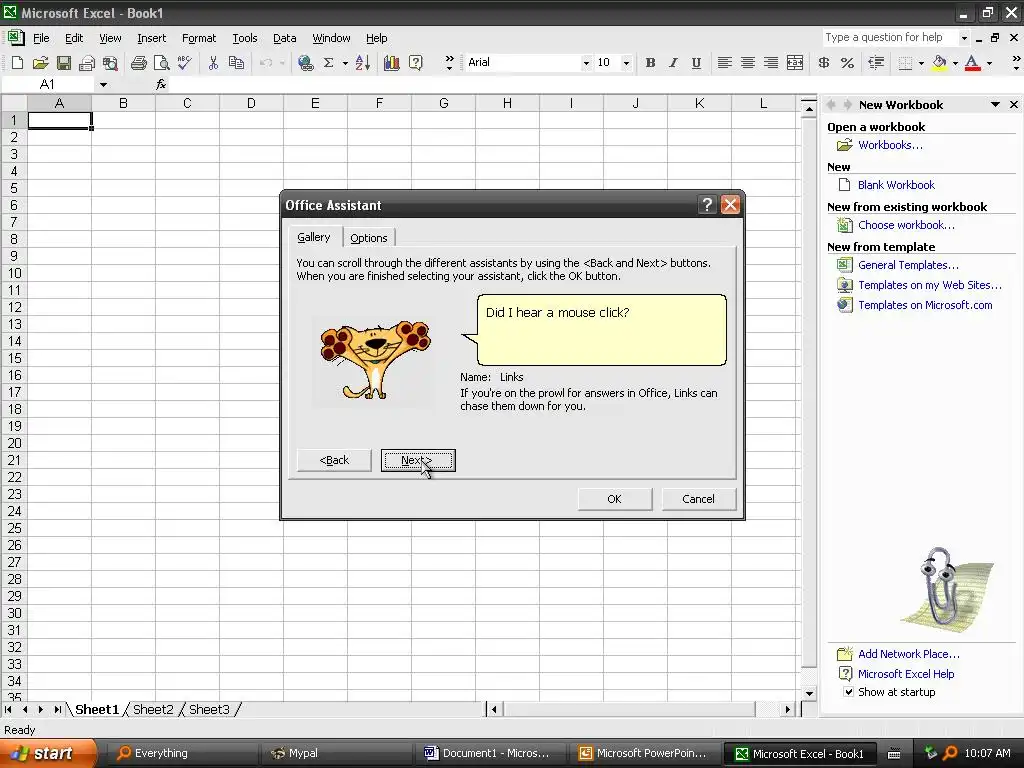
Task: Click the Insert Function fx icon
Action: [x=161, y=84]
